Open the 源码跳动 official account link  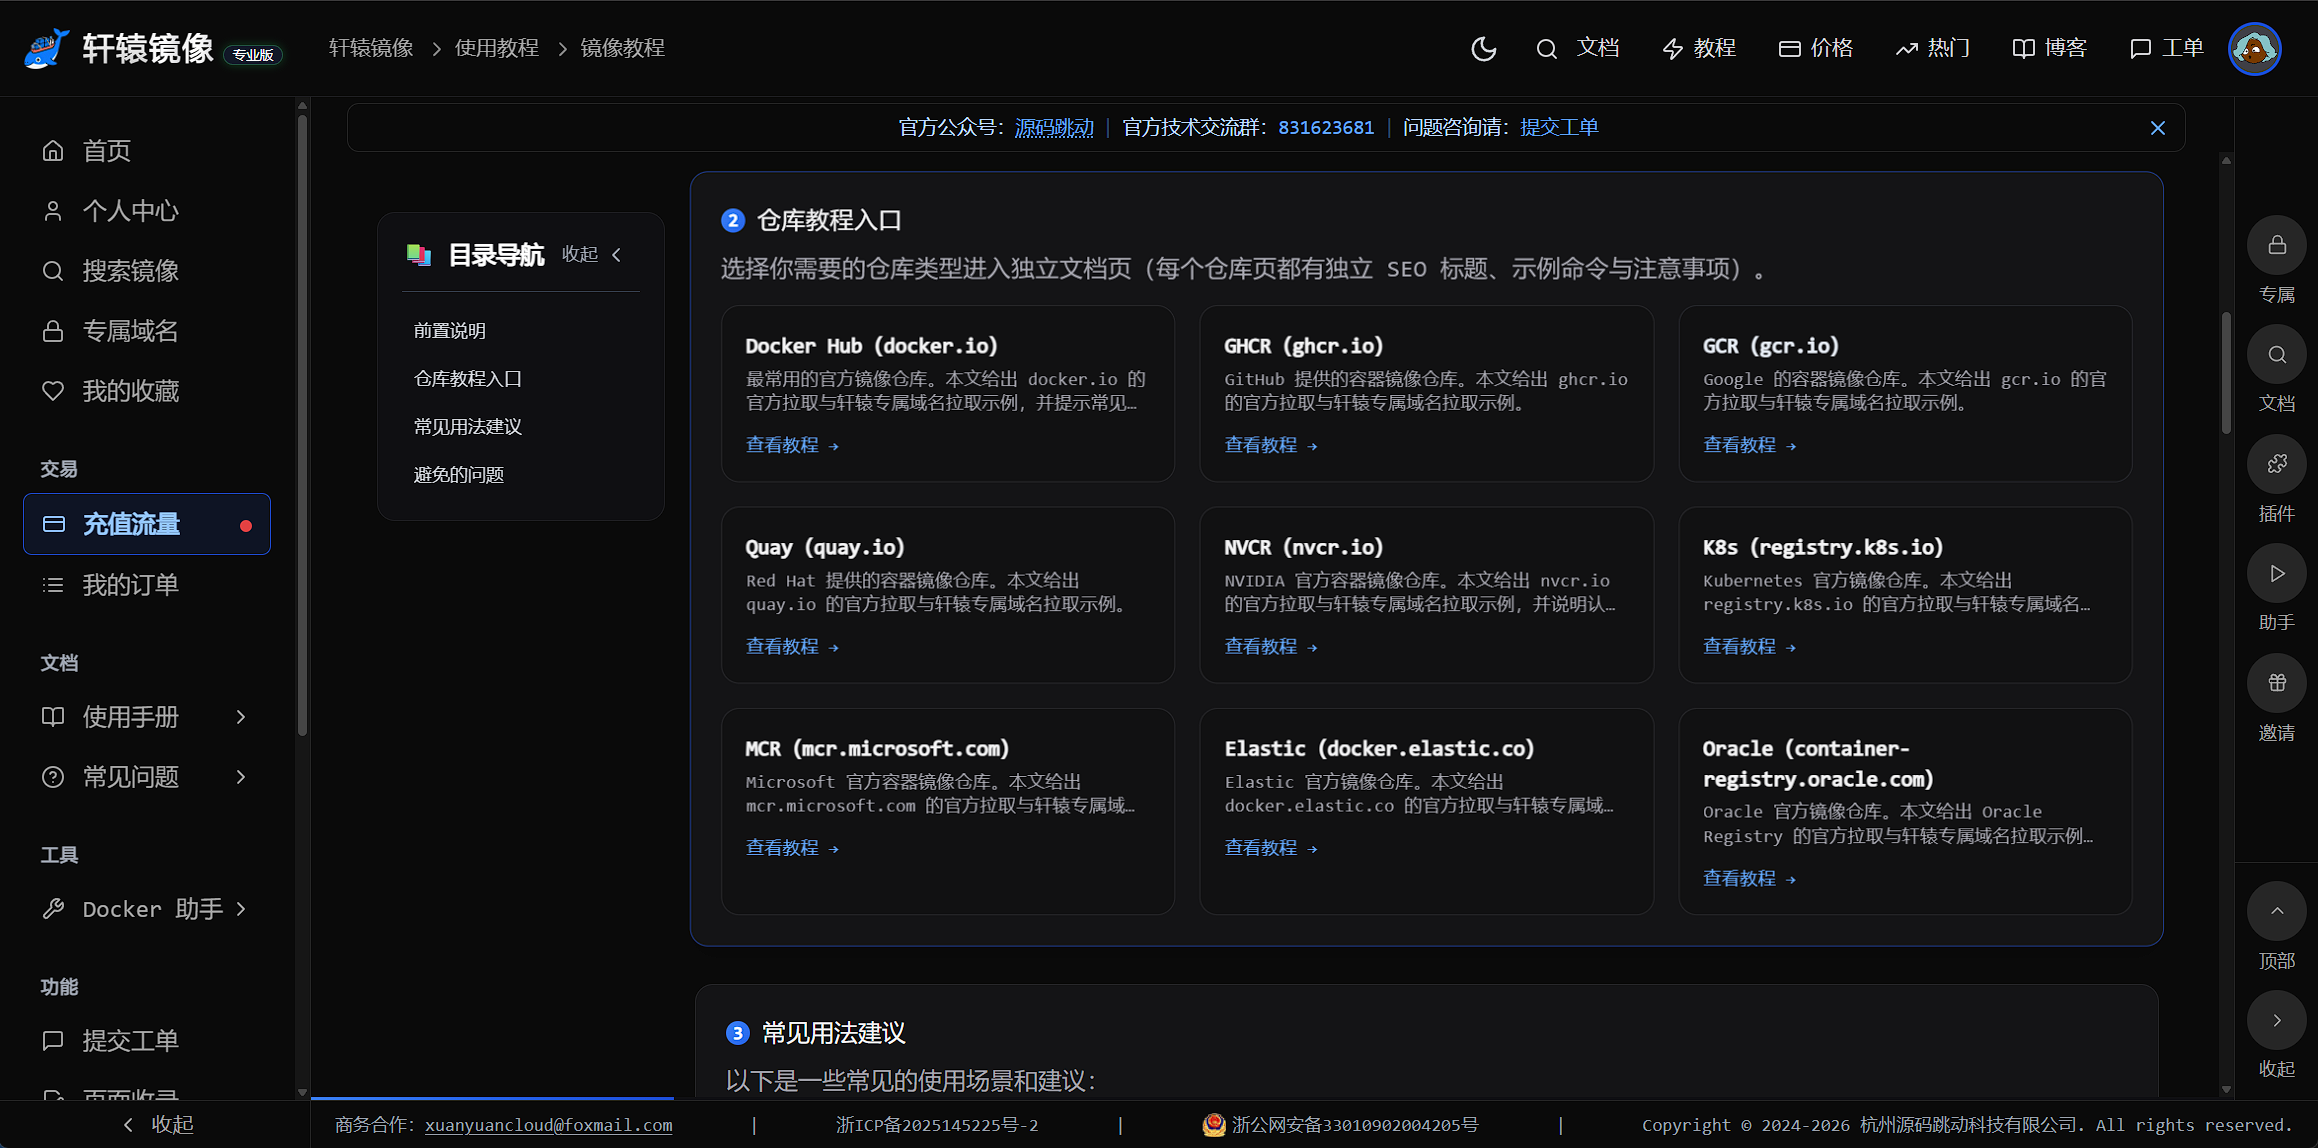[1054, 128]
